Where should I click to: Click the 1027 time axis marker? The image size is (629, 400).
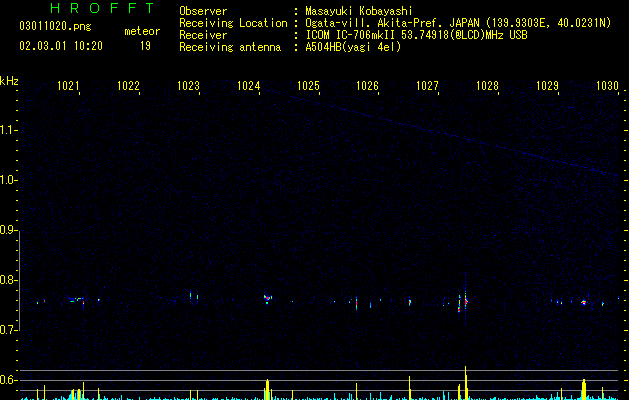tap(427, 86)
